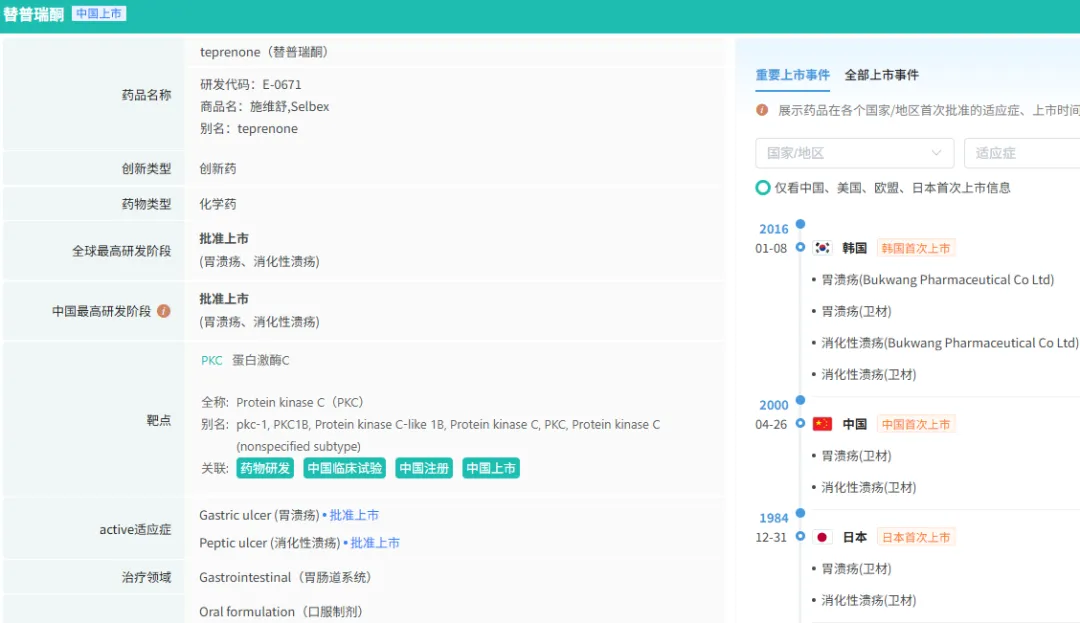Click the 药物研发 tag button

265,468
